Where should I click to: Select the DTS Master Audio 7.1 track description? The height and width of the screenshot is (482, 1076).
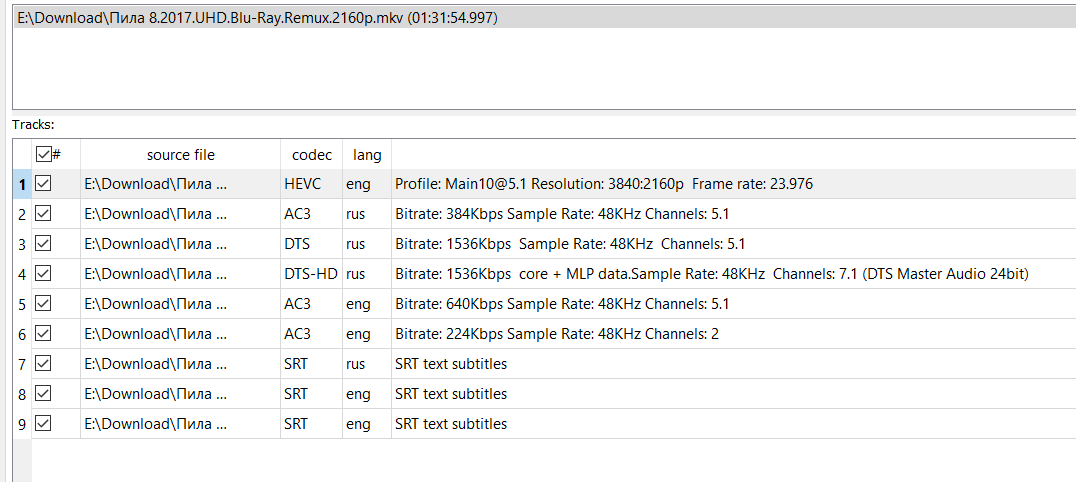tap(710, 274)
